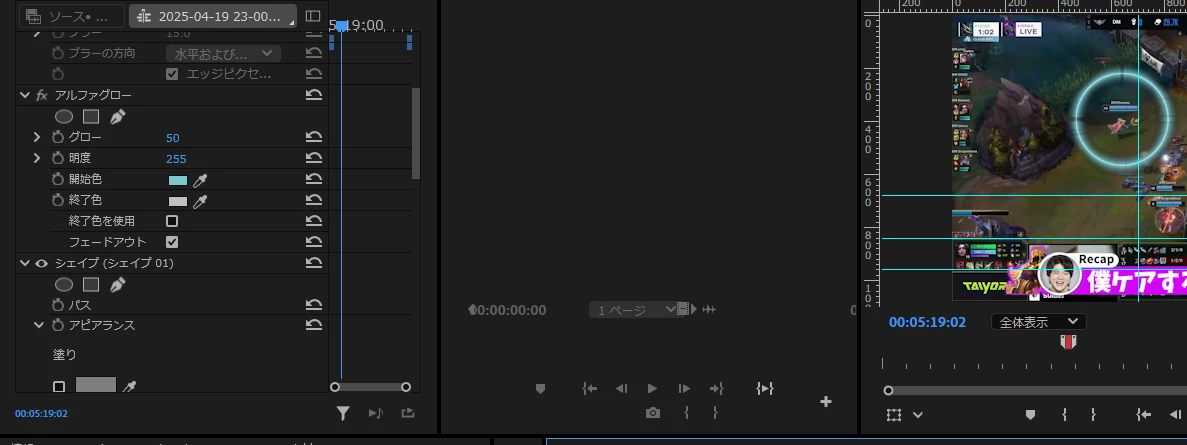Step back one frame in source monitor
The height and width of the screenshot is (445, 1187).
(622, 389)
